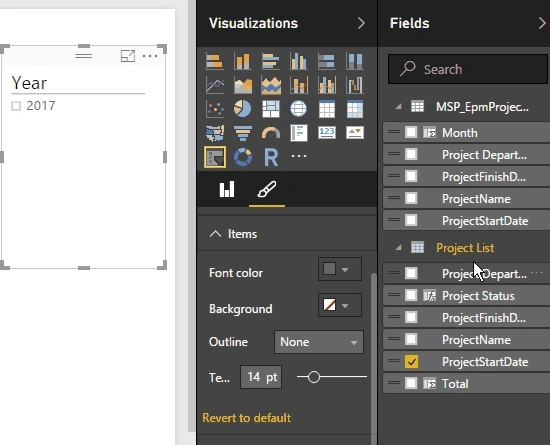
Task: Toggle the 2017 checkbox in Year slicer
Action: (16, 106)
